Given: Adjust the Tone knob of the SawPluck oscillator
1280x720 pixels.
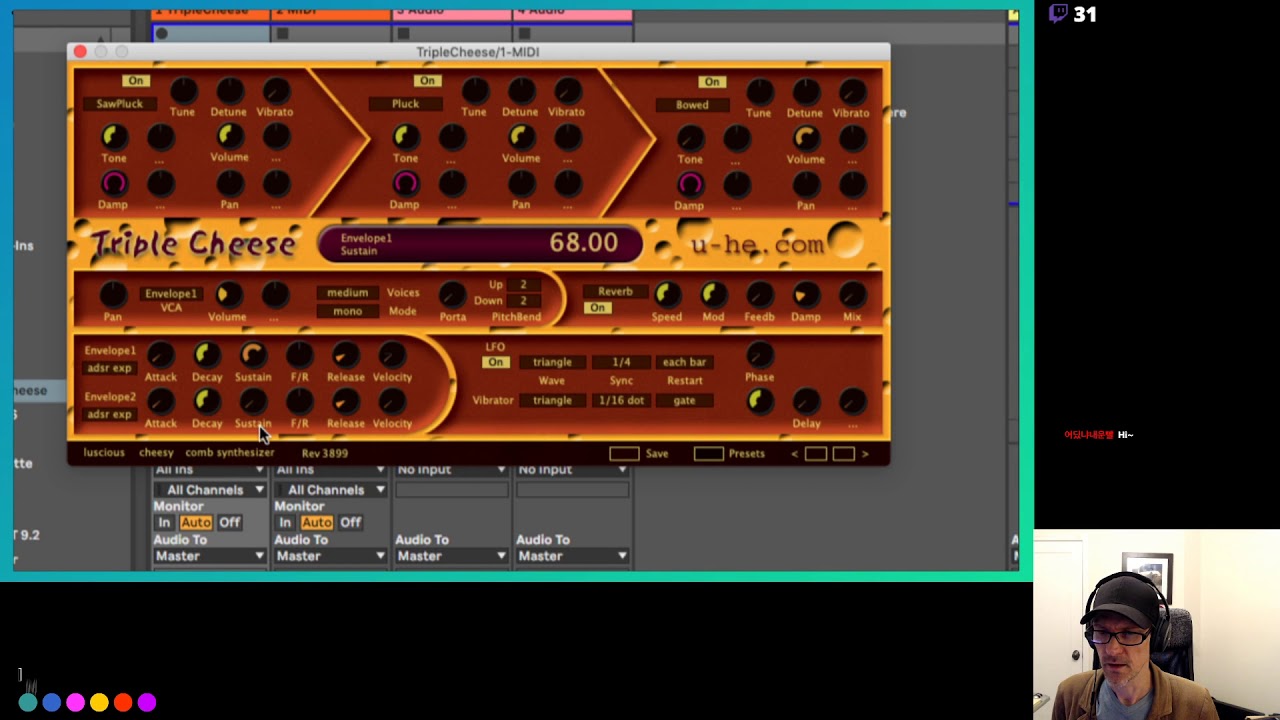Looking at the screenshot, I should pos(114,136).
